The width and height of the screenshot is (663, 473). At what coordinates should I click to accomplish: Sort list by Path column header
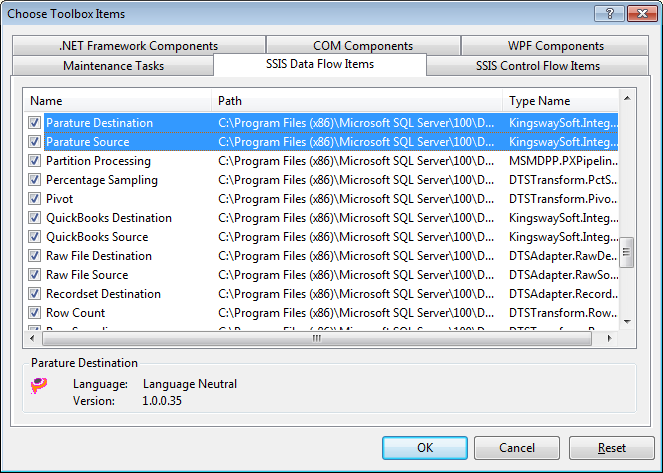[357, 101]
